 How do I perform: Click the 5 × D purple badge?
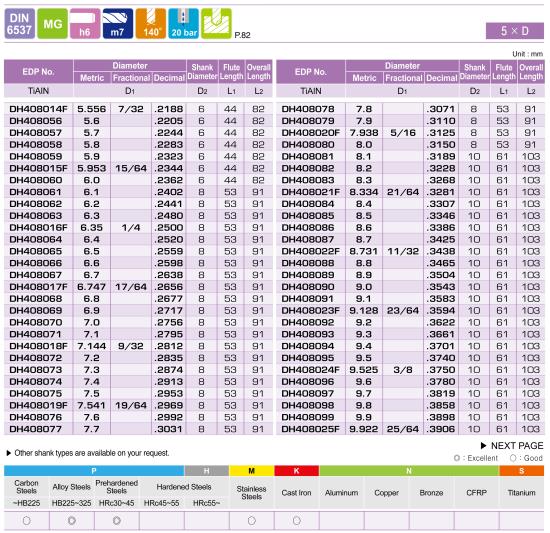click(x=515, y=31)
